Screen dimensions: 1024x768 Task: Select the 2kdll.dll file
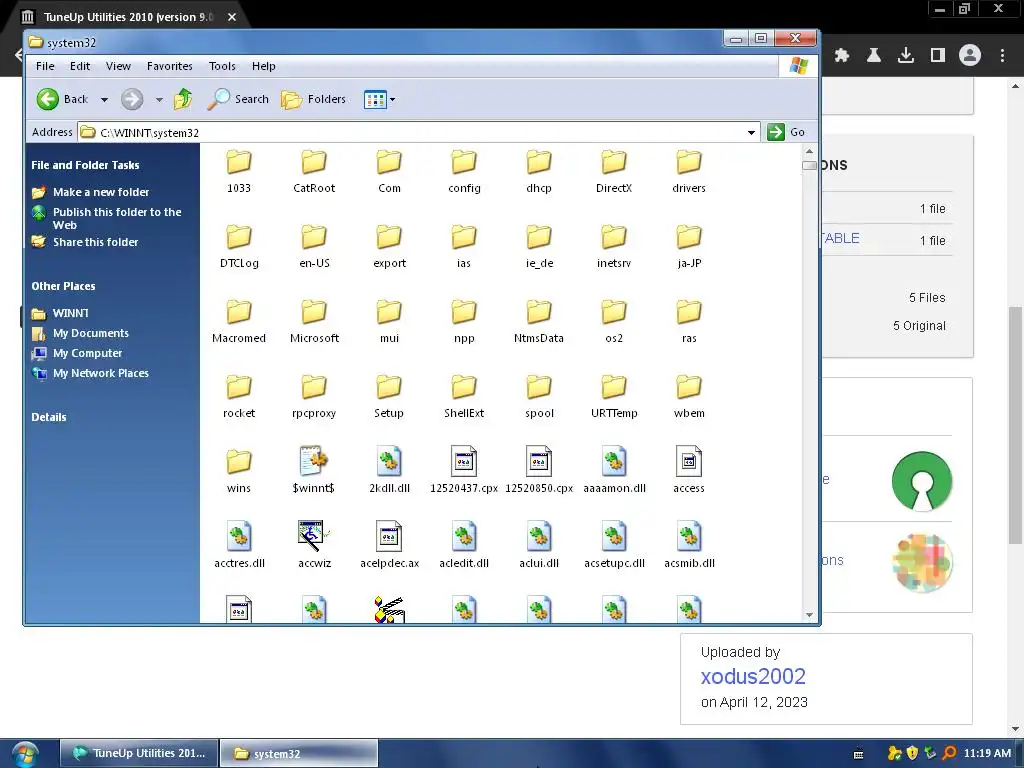point(389,470)
